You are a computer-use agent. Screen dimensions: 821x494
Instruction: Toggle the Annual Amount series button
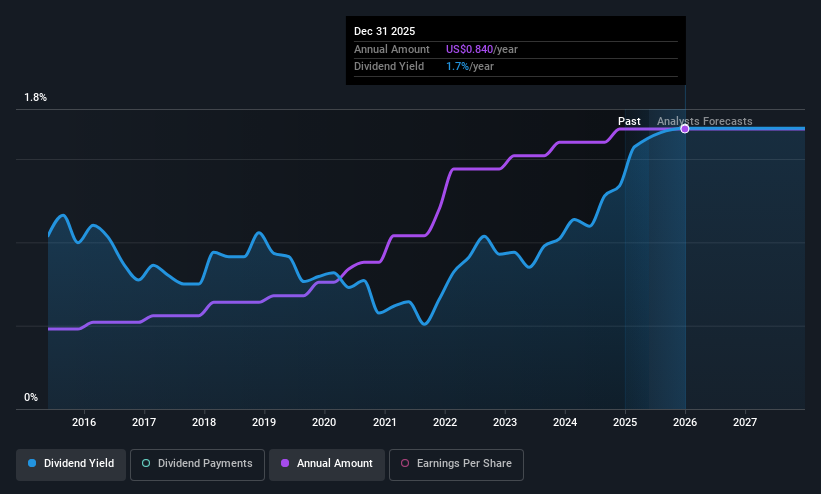tap(327, 464)
